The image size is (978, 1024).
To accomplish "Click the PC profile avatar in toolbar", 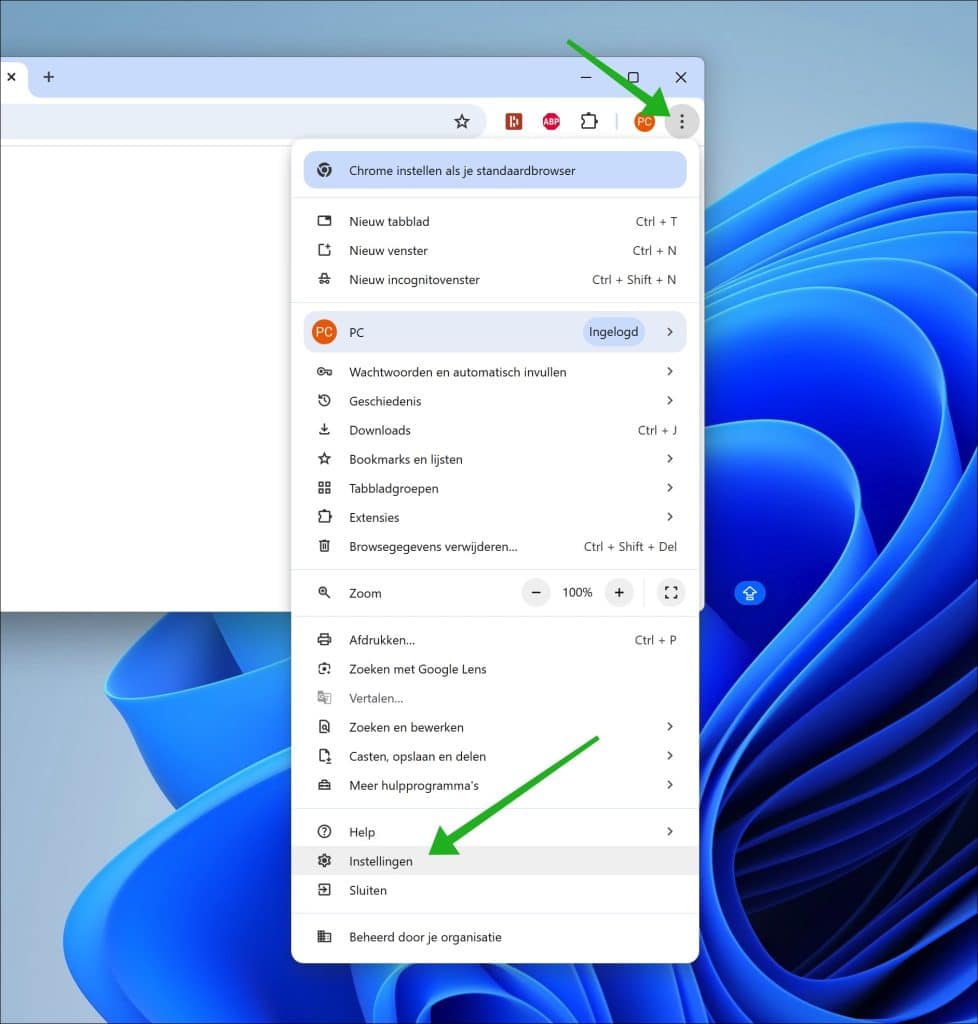I will pyautogui.click(x=644, y=121).
